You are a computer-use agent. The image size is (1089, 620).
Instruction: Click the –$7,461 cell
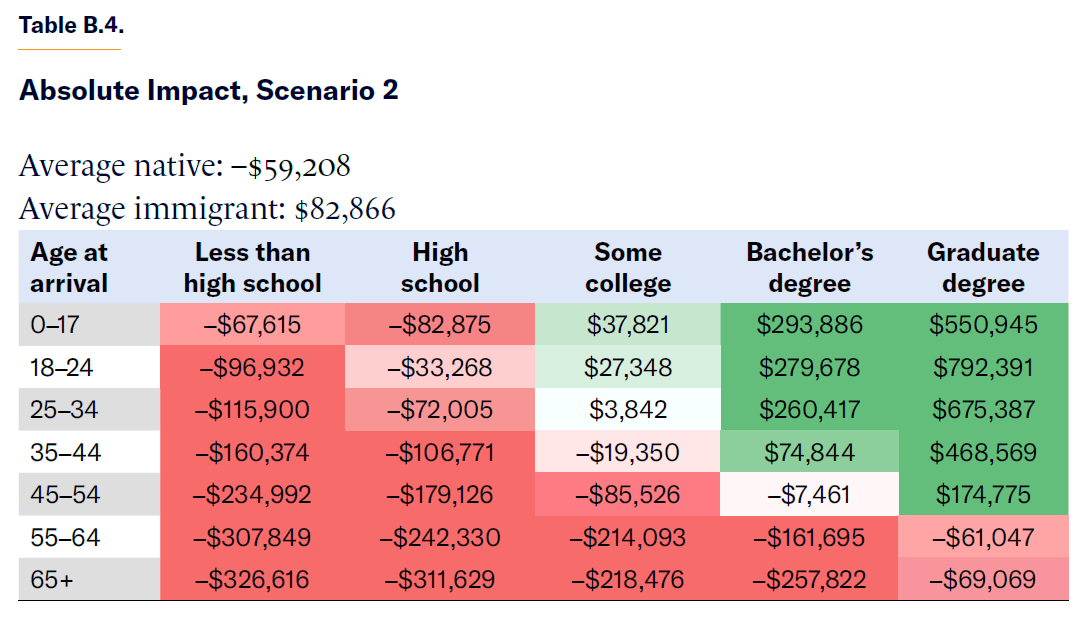809,495
